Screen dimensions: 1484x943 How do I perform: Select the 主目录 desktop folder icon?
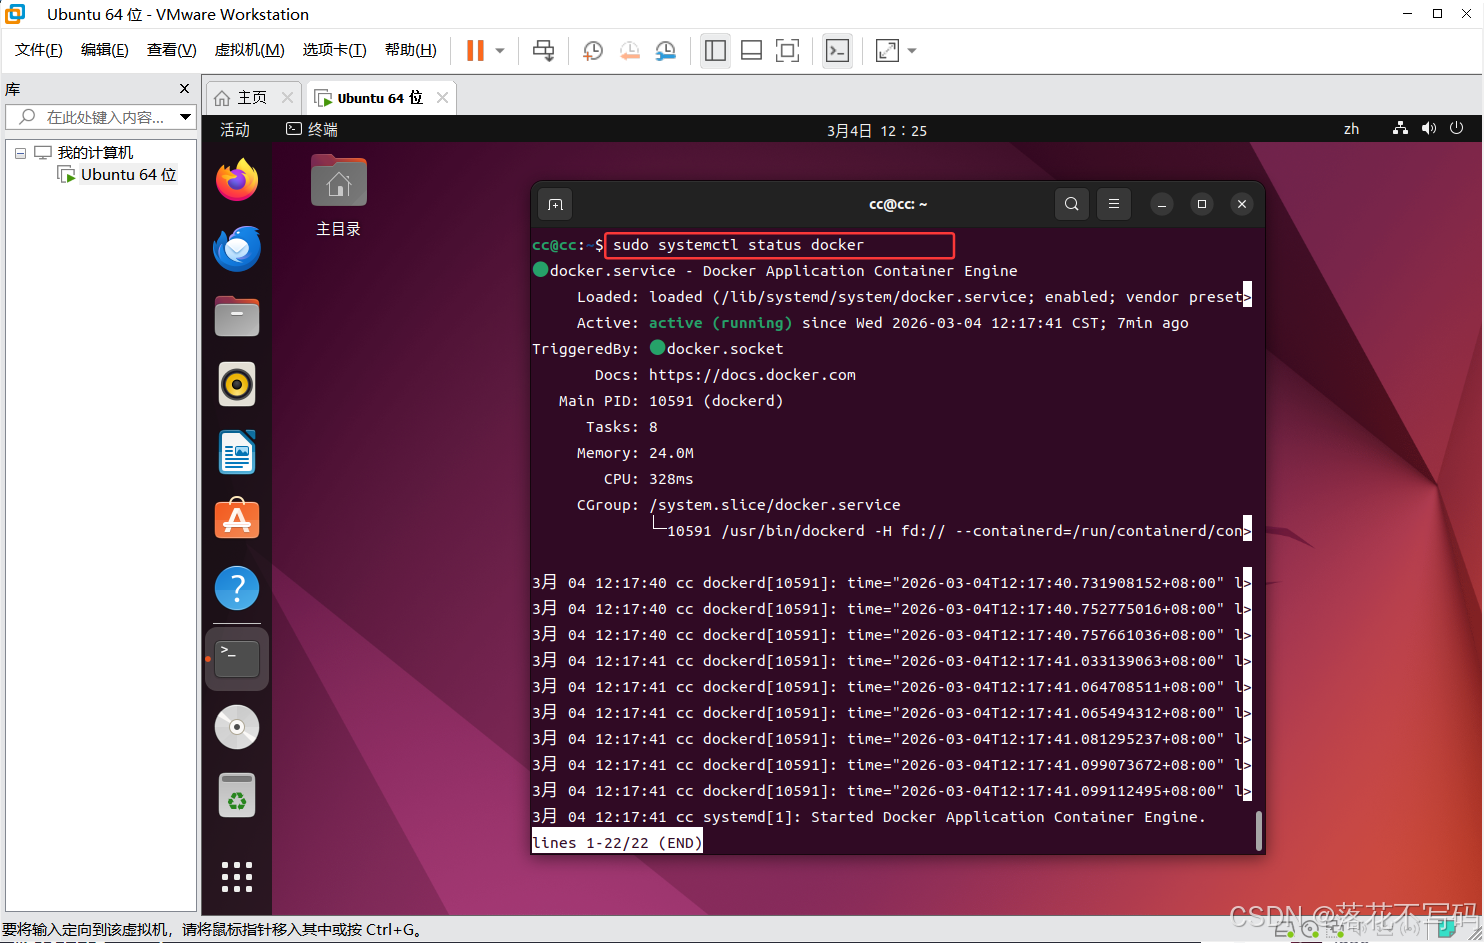click(x=339, y=196)
